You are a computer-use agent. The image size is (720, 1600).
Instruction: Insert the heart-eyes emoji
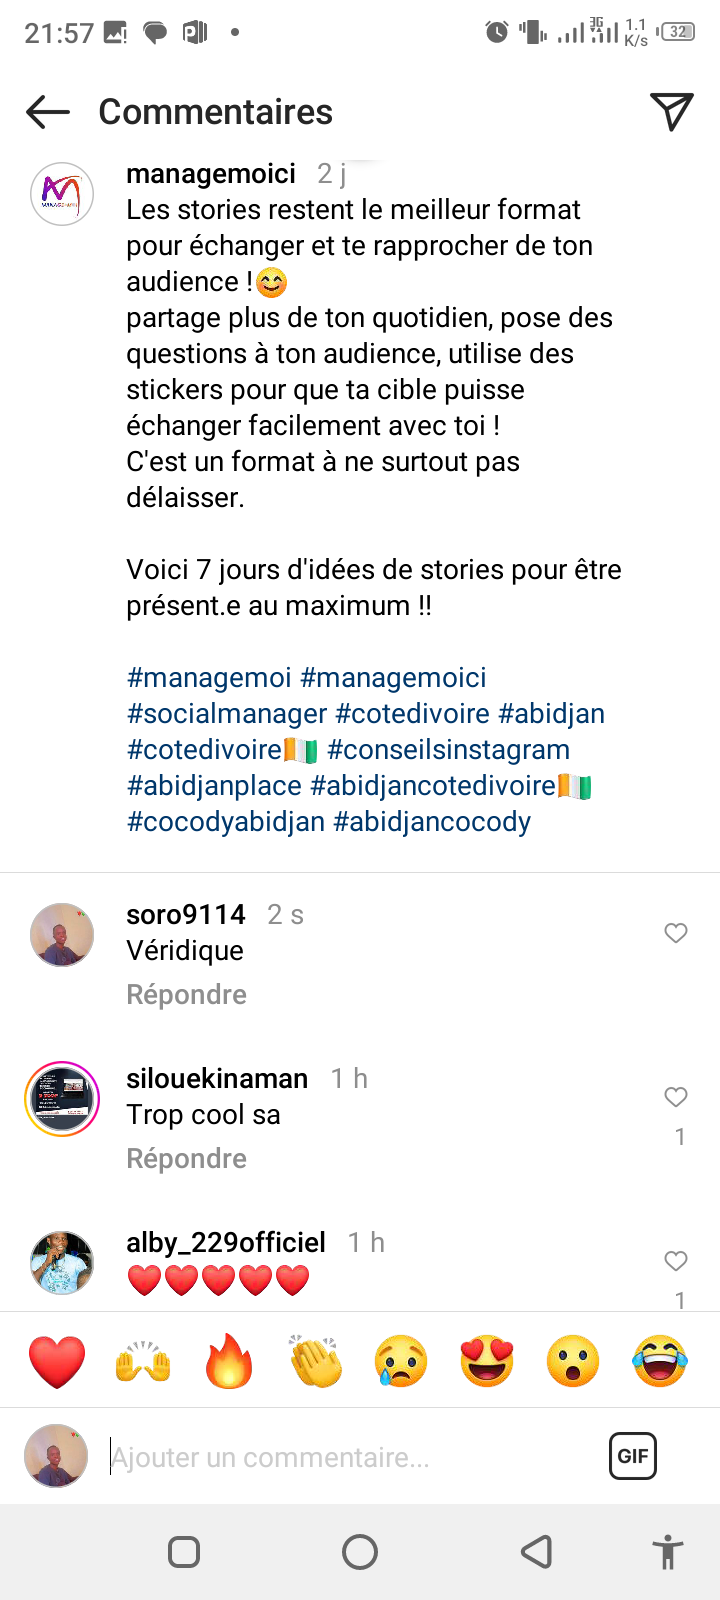point(487,1361)
